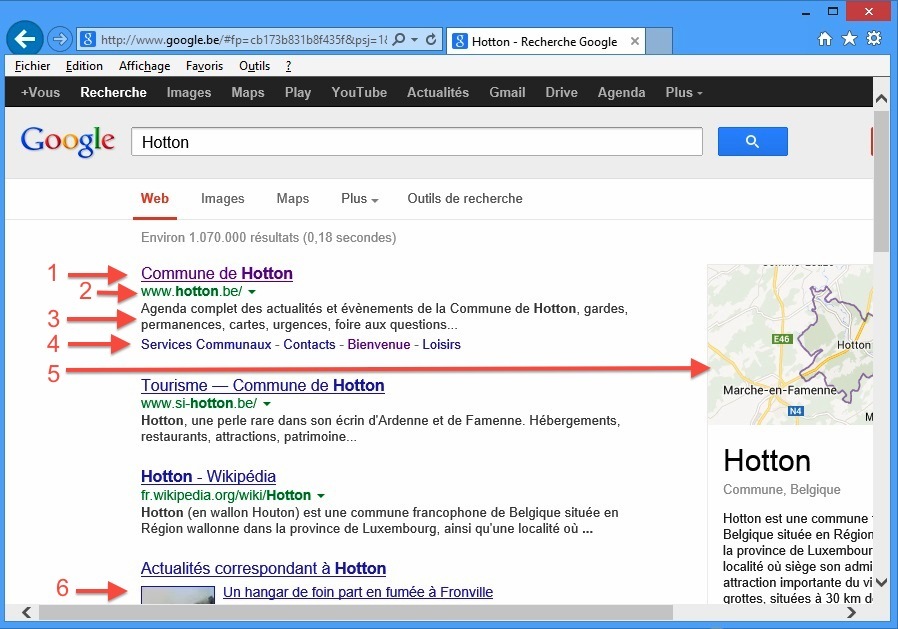Image resolution: width=898 pixels, height=629 pixels.
Task: Click the browser Back arrow button
Action: pyautogui.click(x=25, y=39)
